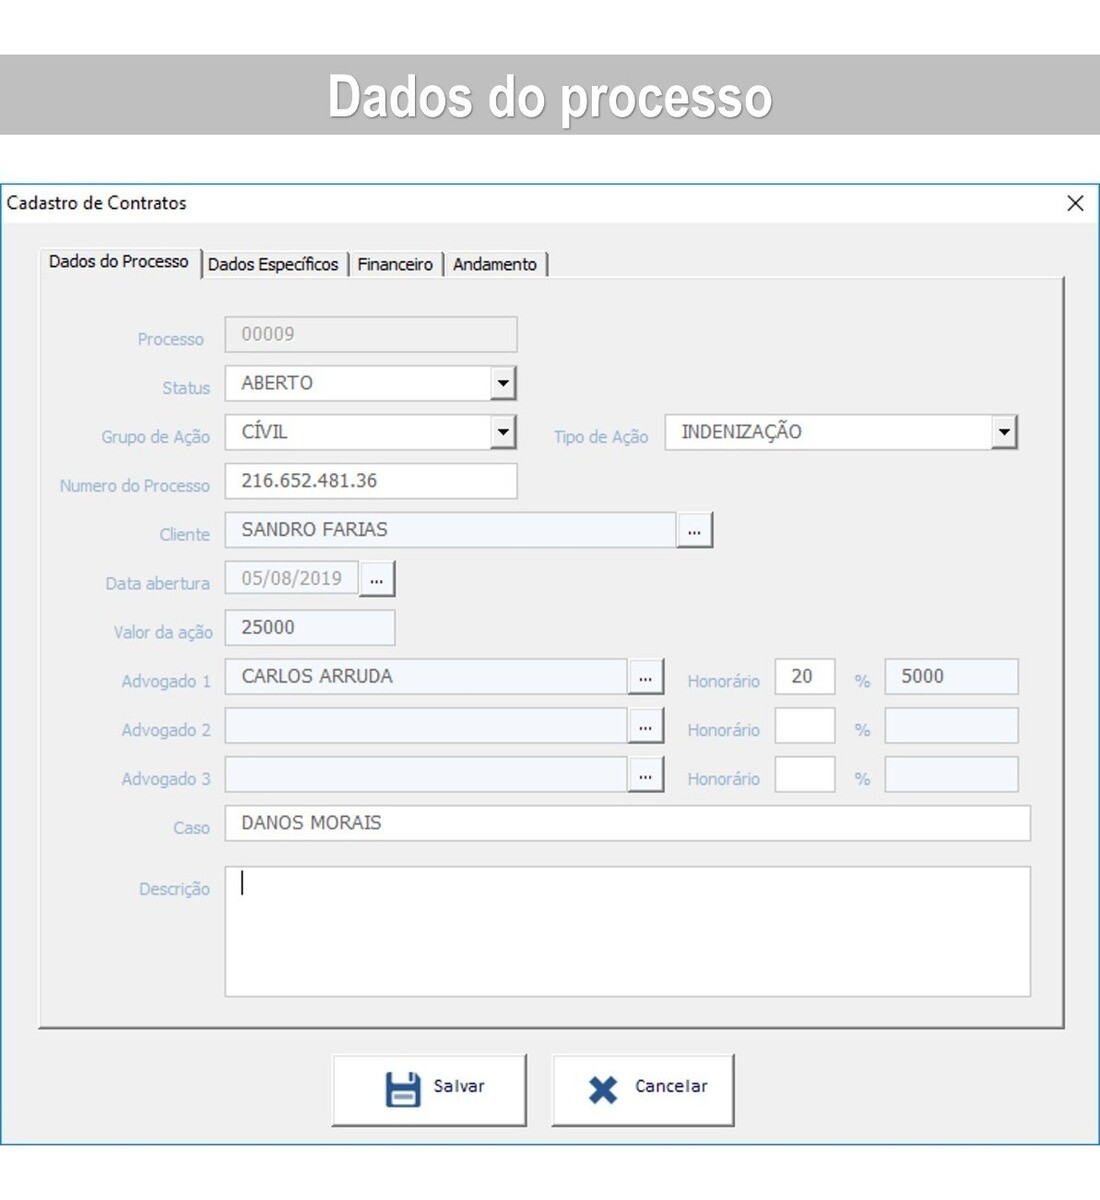This screenshot has height=1200, width=1100.
Task: Open the Tipo de Ação dropdown
Action: pos(1004,432)
